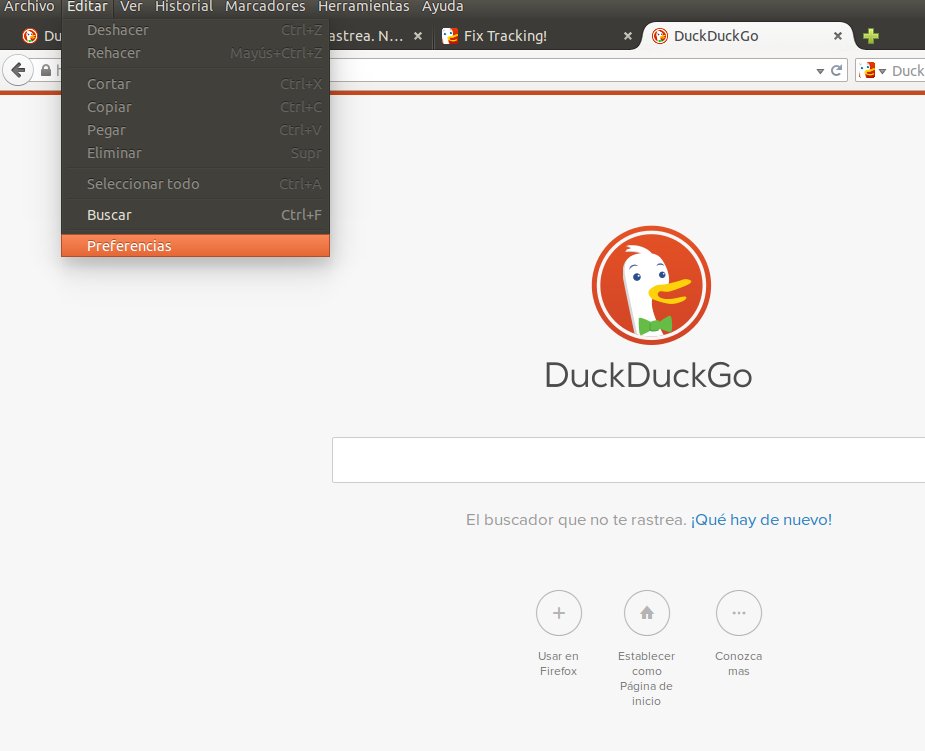Open the address bar history dropdown
Image resolution: width=925 pixels, height=751 pixels.
tap(821, 70)
